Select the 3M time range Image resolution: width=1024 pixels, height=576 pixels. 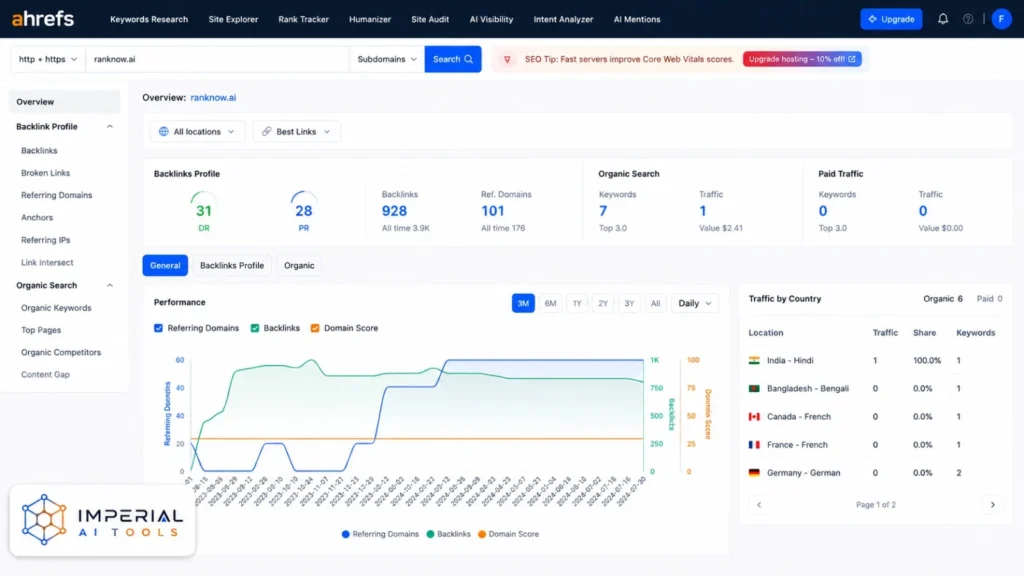(x=523, y=303)
